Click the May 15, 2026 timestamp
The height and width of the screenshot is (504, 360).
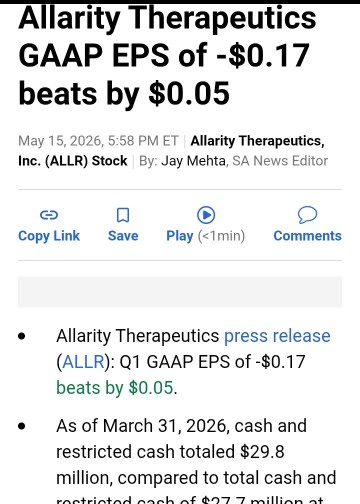click(x=98, y=141)
